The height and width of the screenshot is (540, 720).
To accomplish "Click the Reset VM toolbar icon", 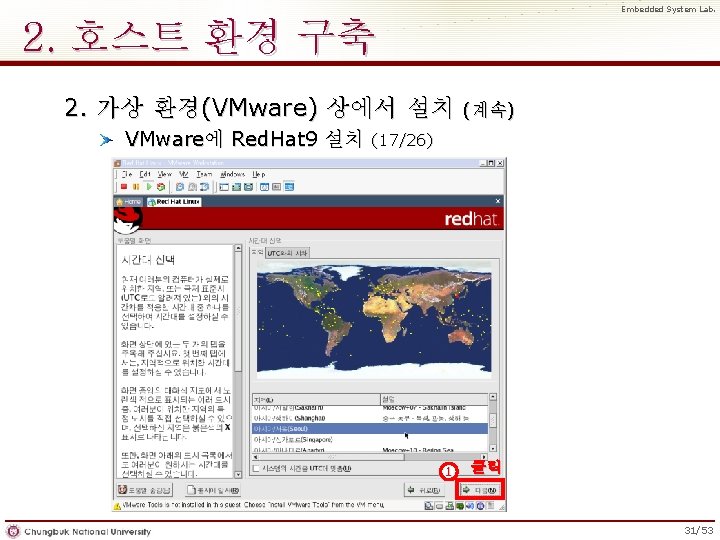I will (161, 187).
